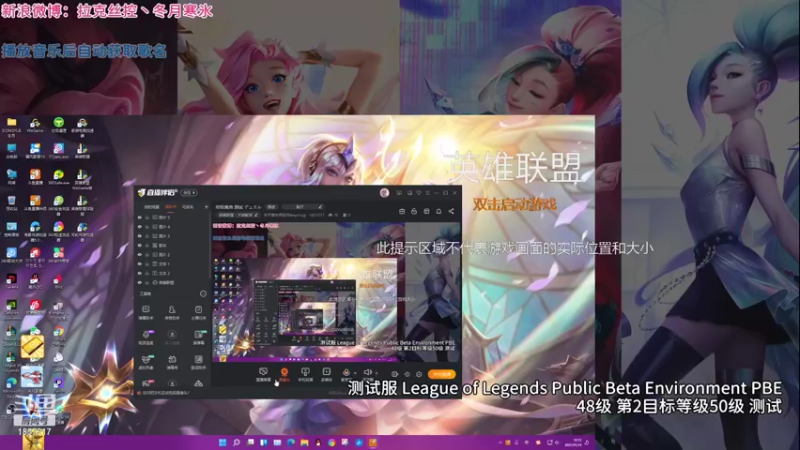Show hidden system tray icons chevron

500,443
